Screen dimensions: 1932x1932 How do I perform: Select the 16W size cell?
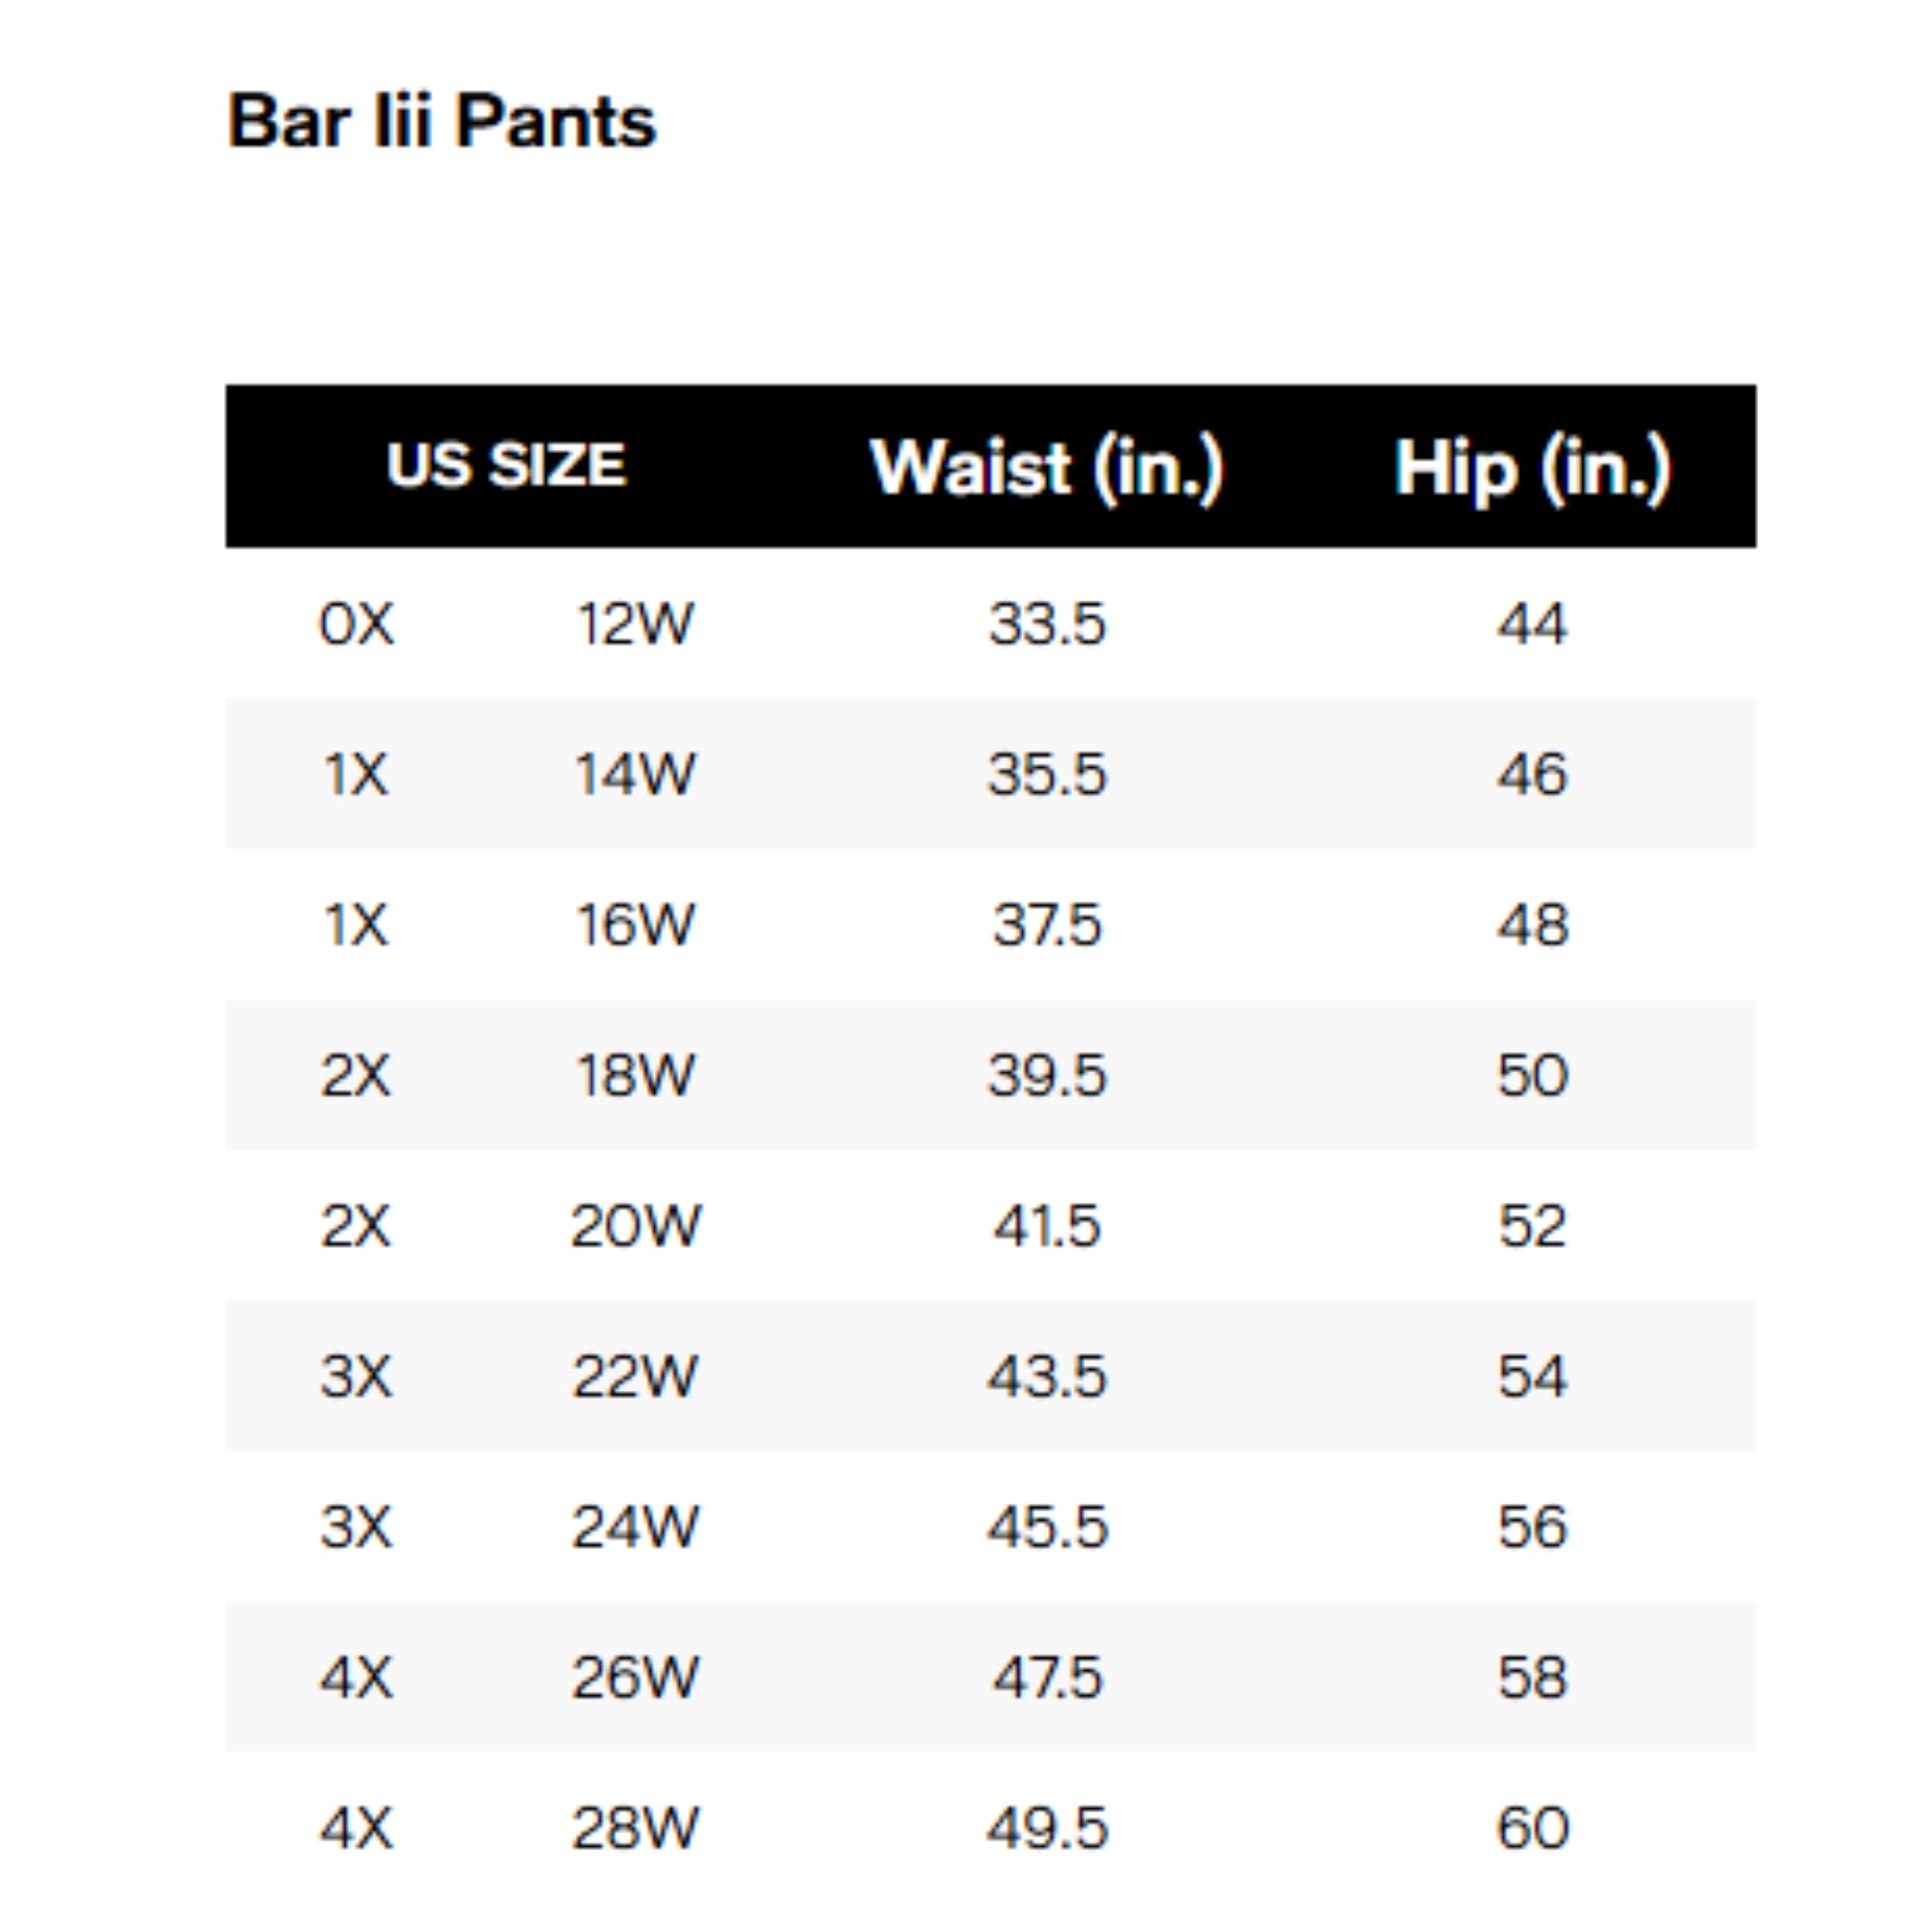click(x=635, y=924)
